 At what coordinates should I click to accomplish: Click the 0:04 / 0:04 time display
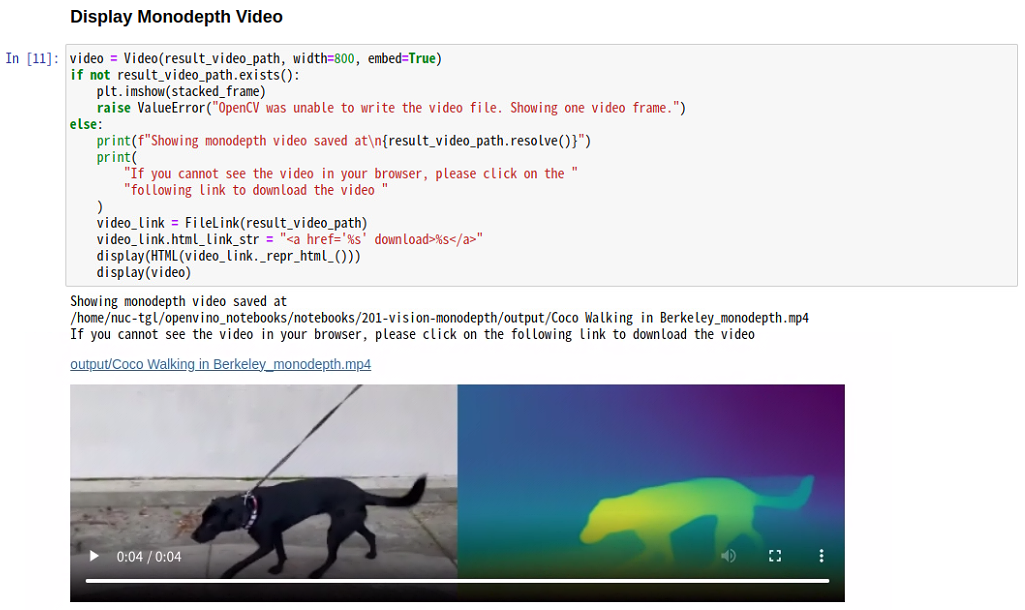point(149,556)
